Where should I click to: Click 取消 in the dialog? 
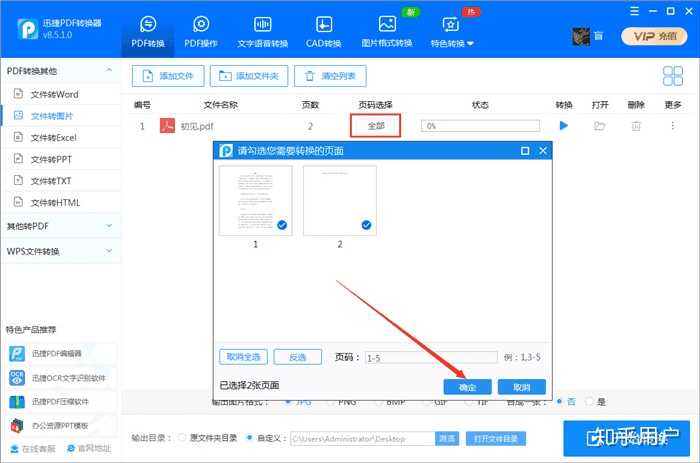coord(521,387)
